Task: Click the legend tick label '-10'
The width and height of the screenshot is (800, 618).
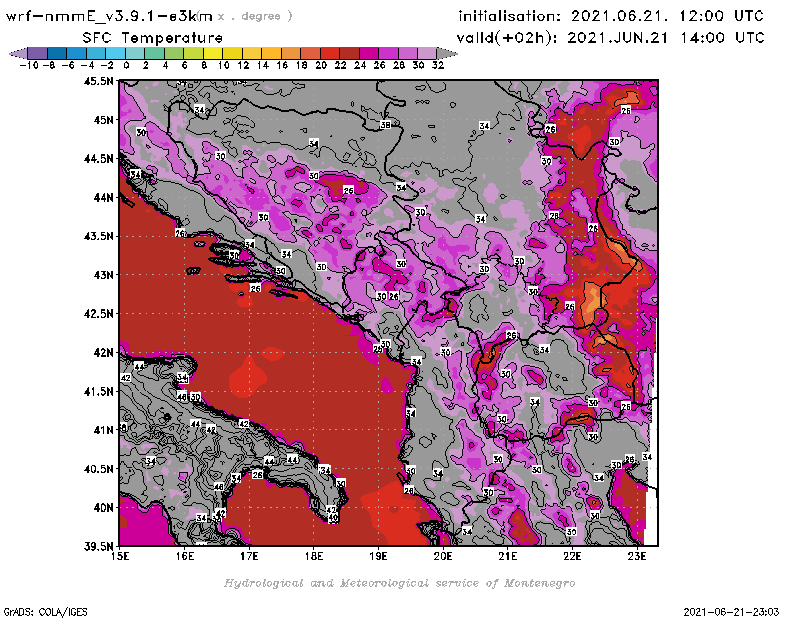Action: tap(28, 65)
